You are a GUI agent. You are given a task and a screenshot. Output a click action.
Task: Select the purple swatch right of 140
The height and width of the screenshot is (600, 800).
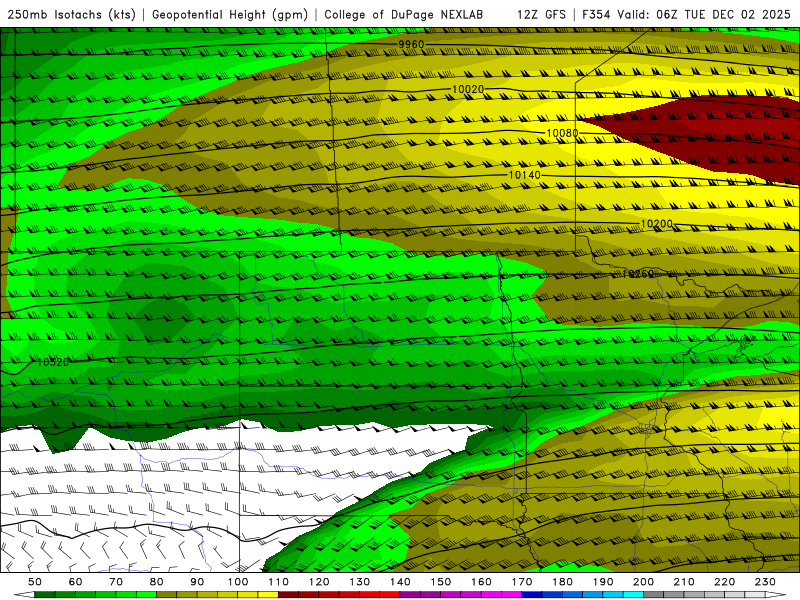pyautogui.click(x=410, y=595)
